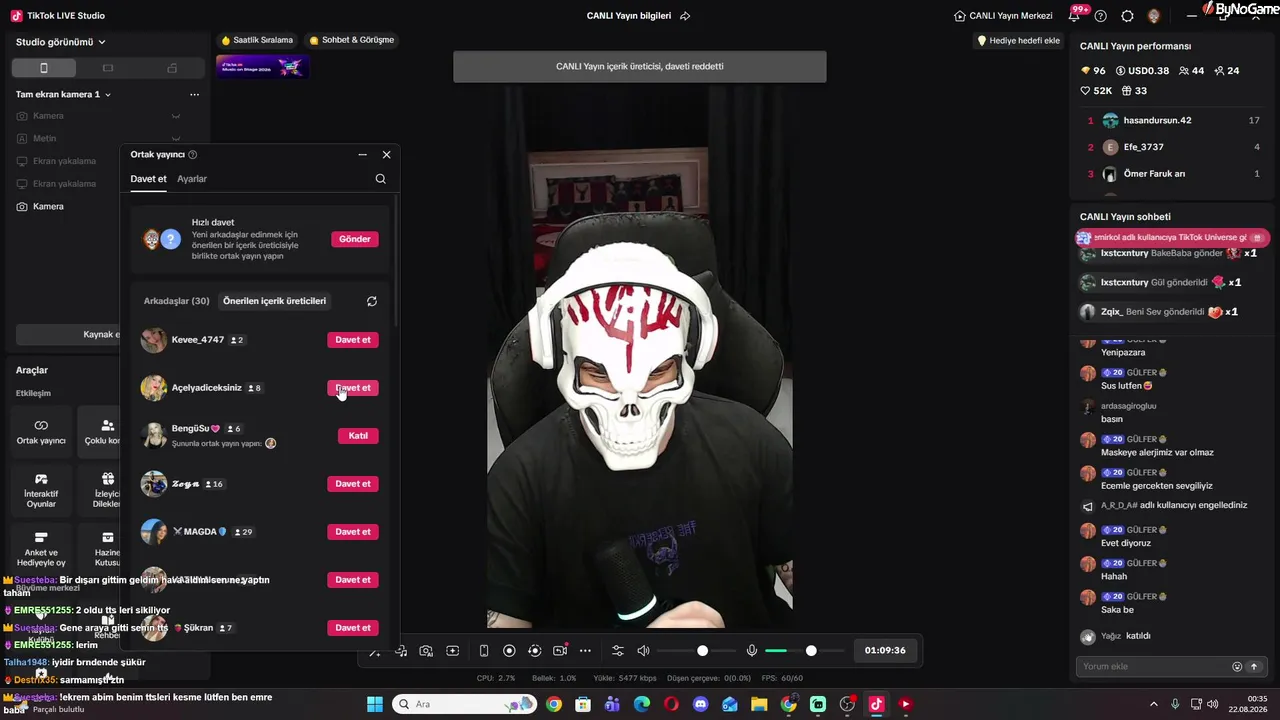The width and height of the screenshot is (1280, 720).
Task: Open Saatlik Sıralama ranking chip
Action: tap(257, 40)
